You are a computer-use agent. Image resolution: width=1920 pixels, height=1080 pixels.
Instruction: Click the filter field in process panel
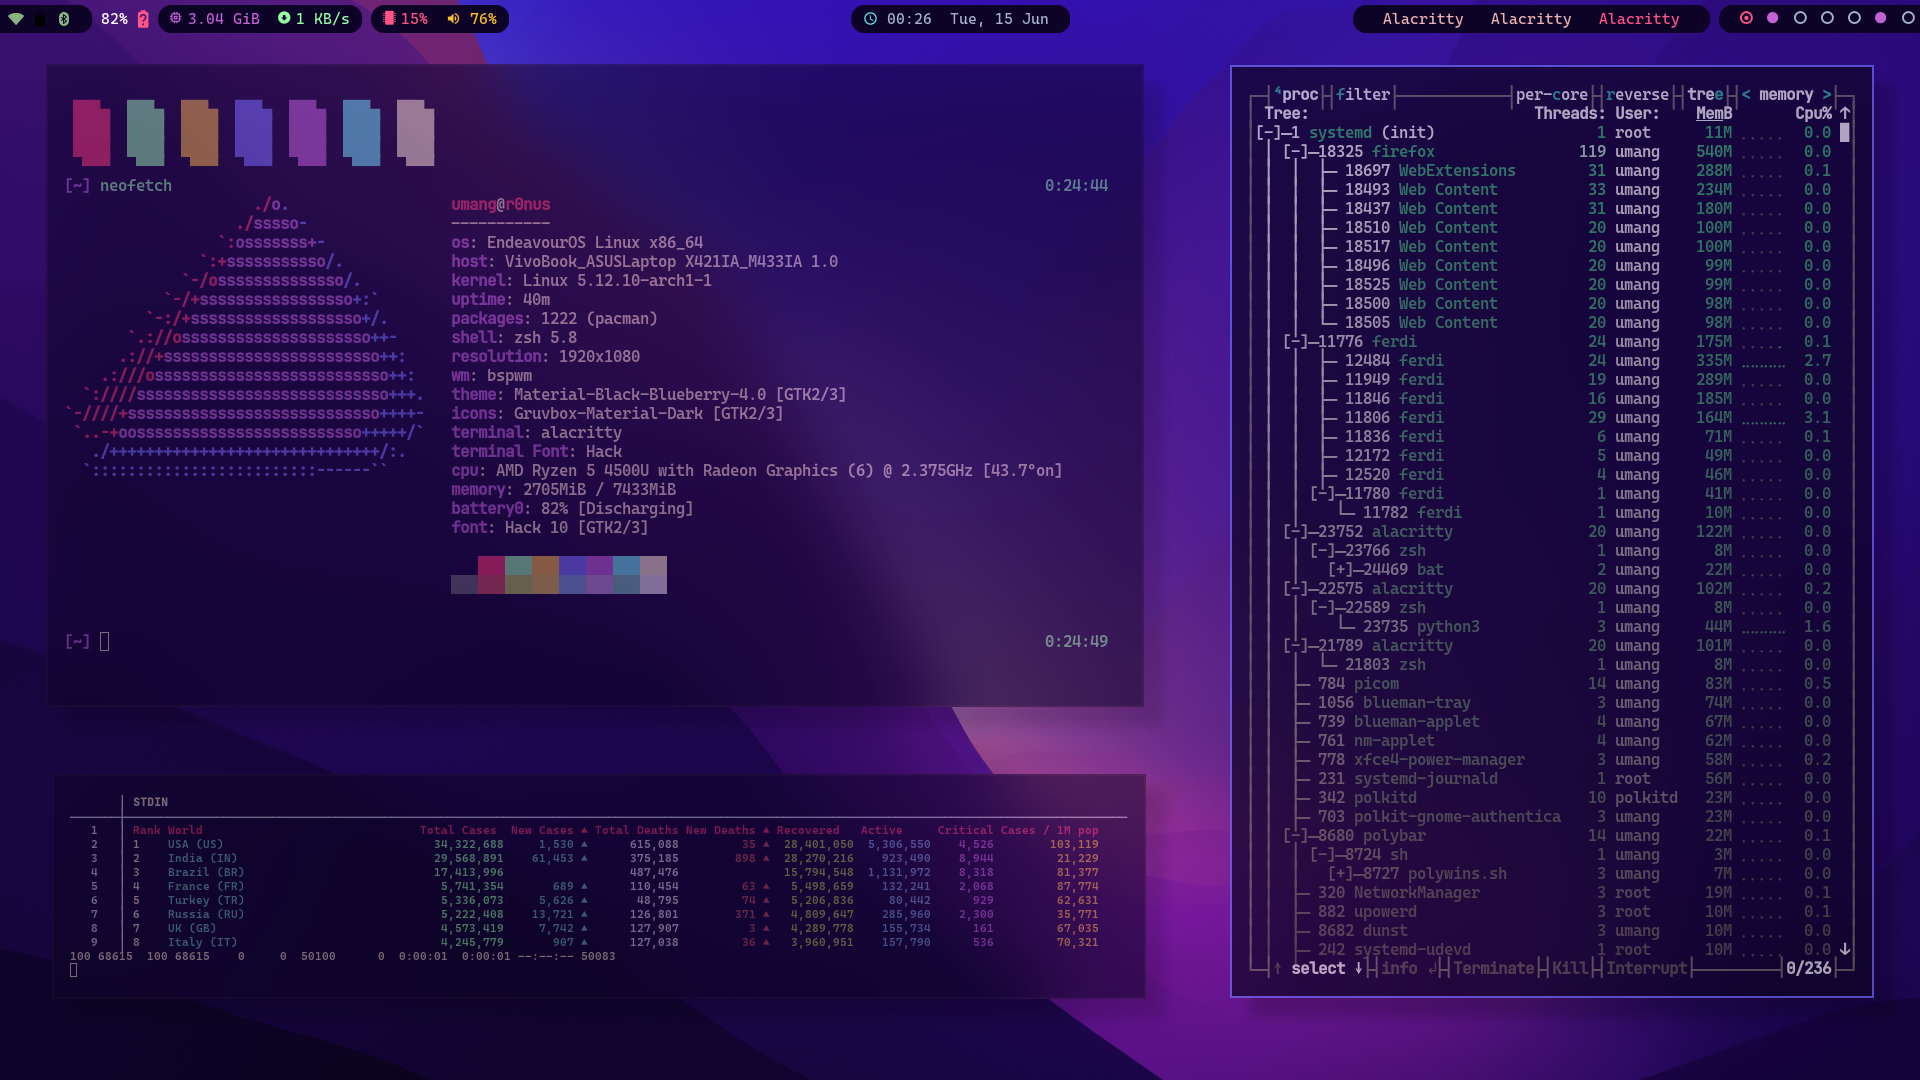[1362, 95]
